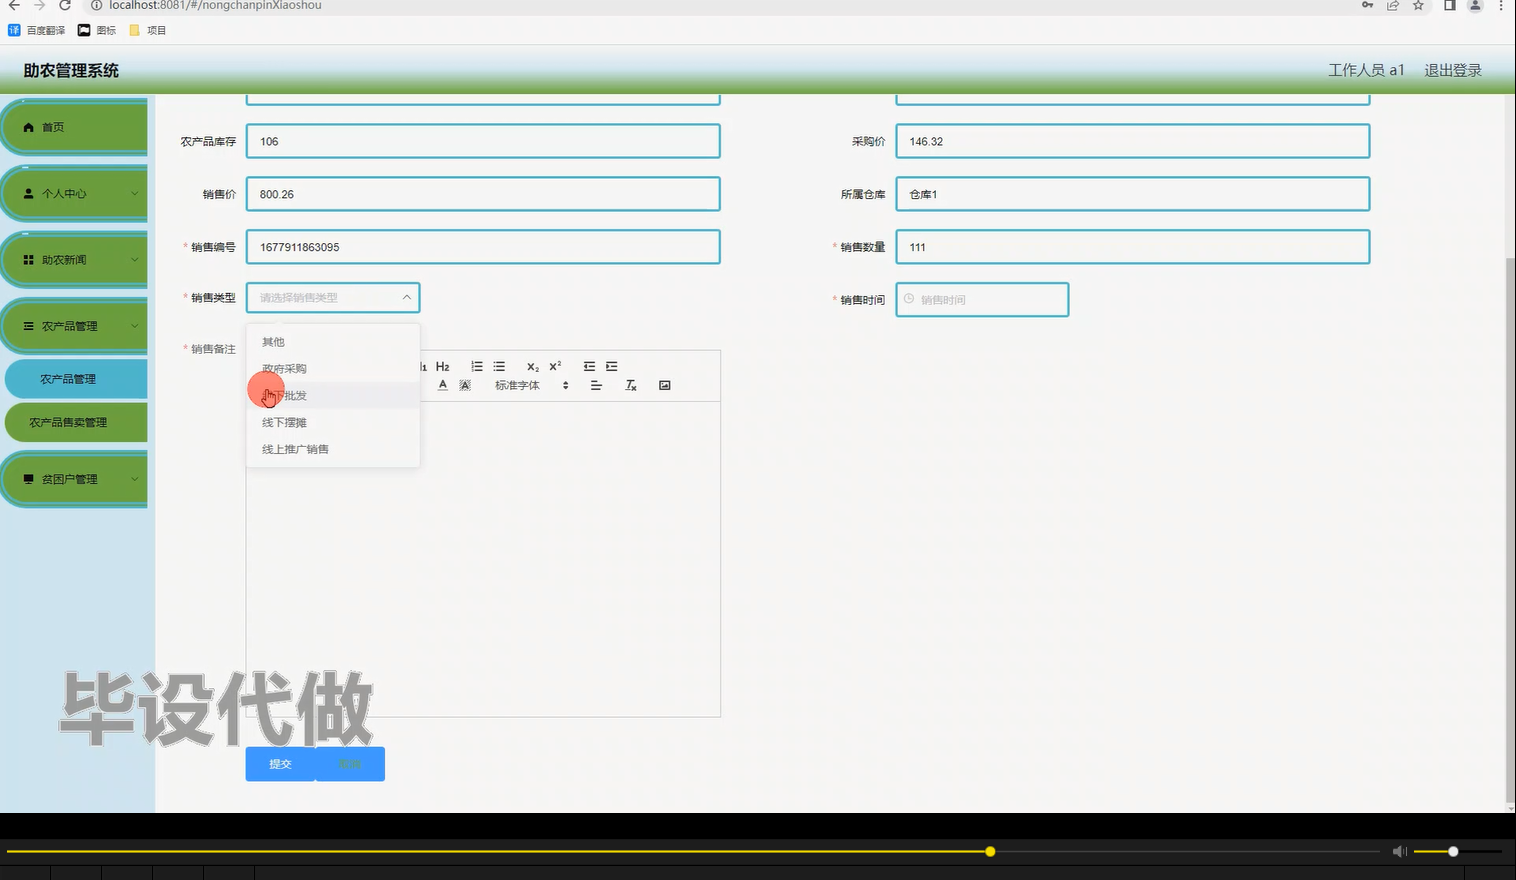Bookmark this page with the star
Screen dimensions: 1516x880
(1418, 6)
